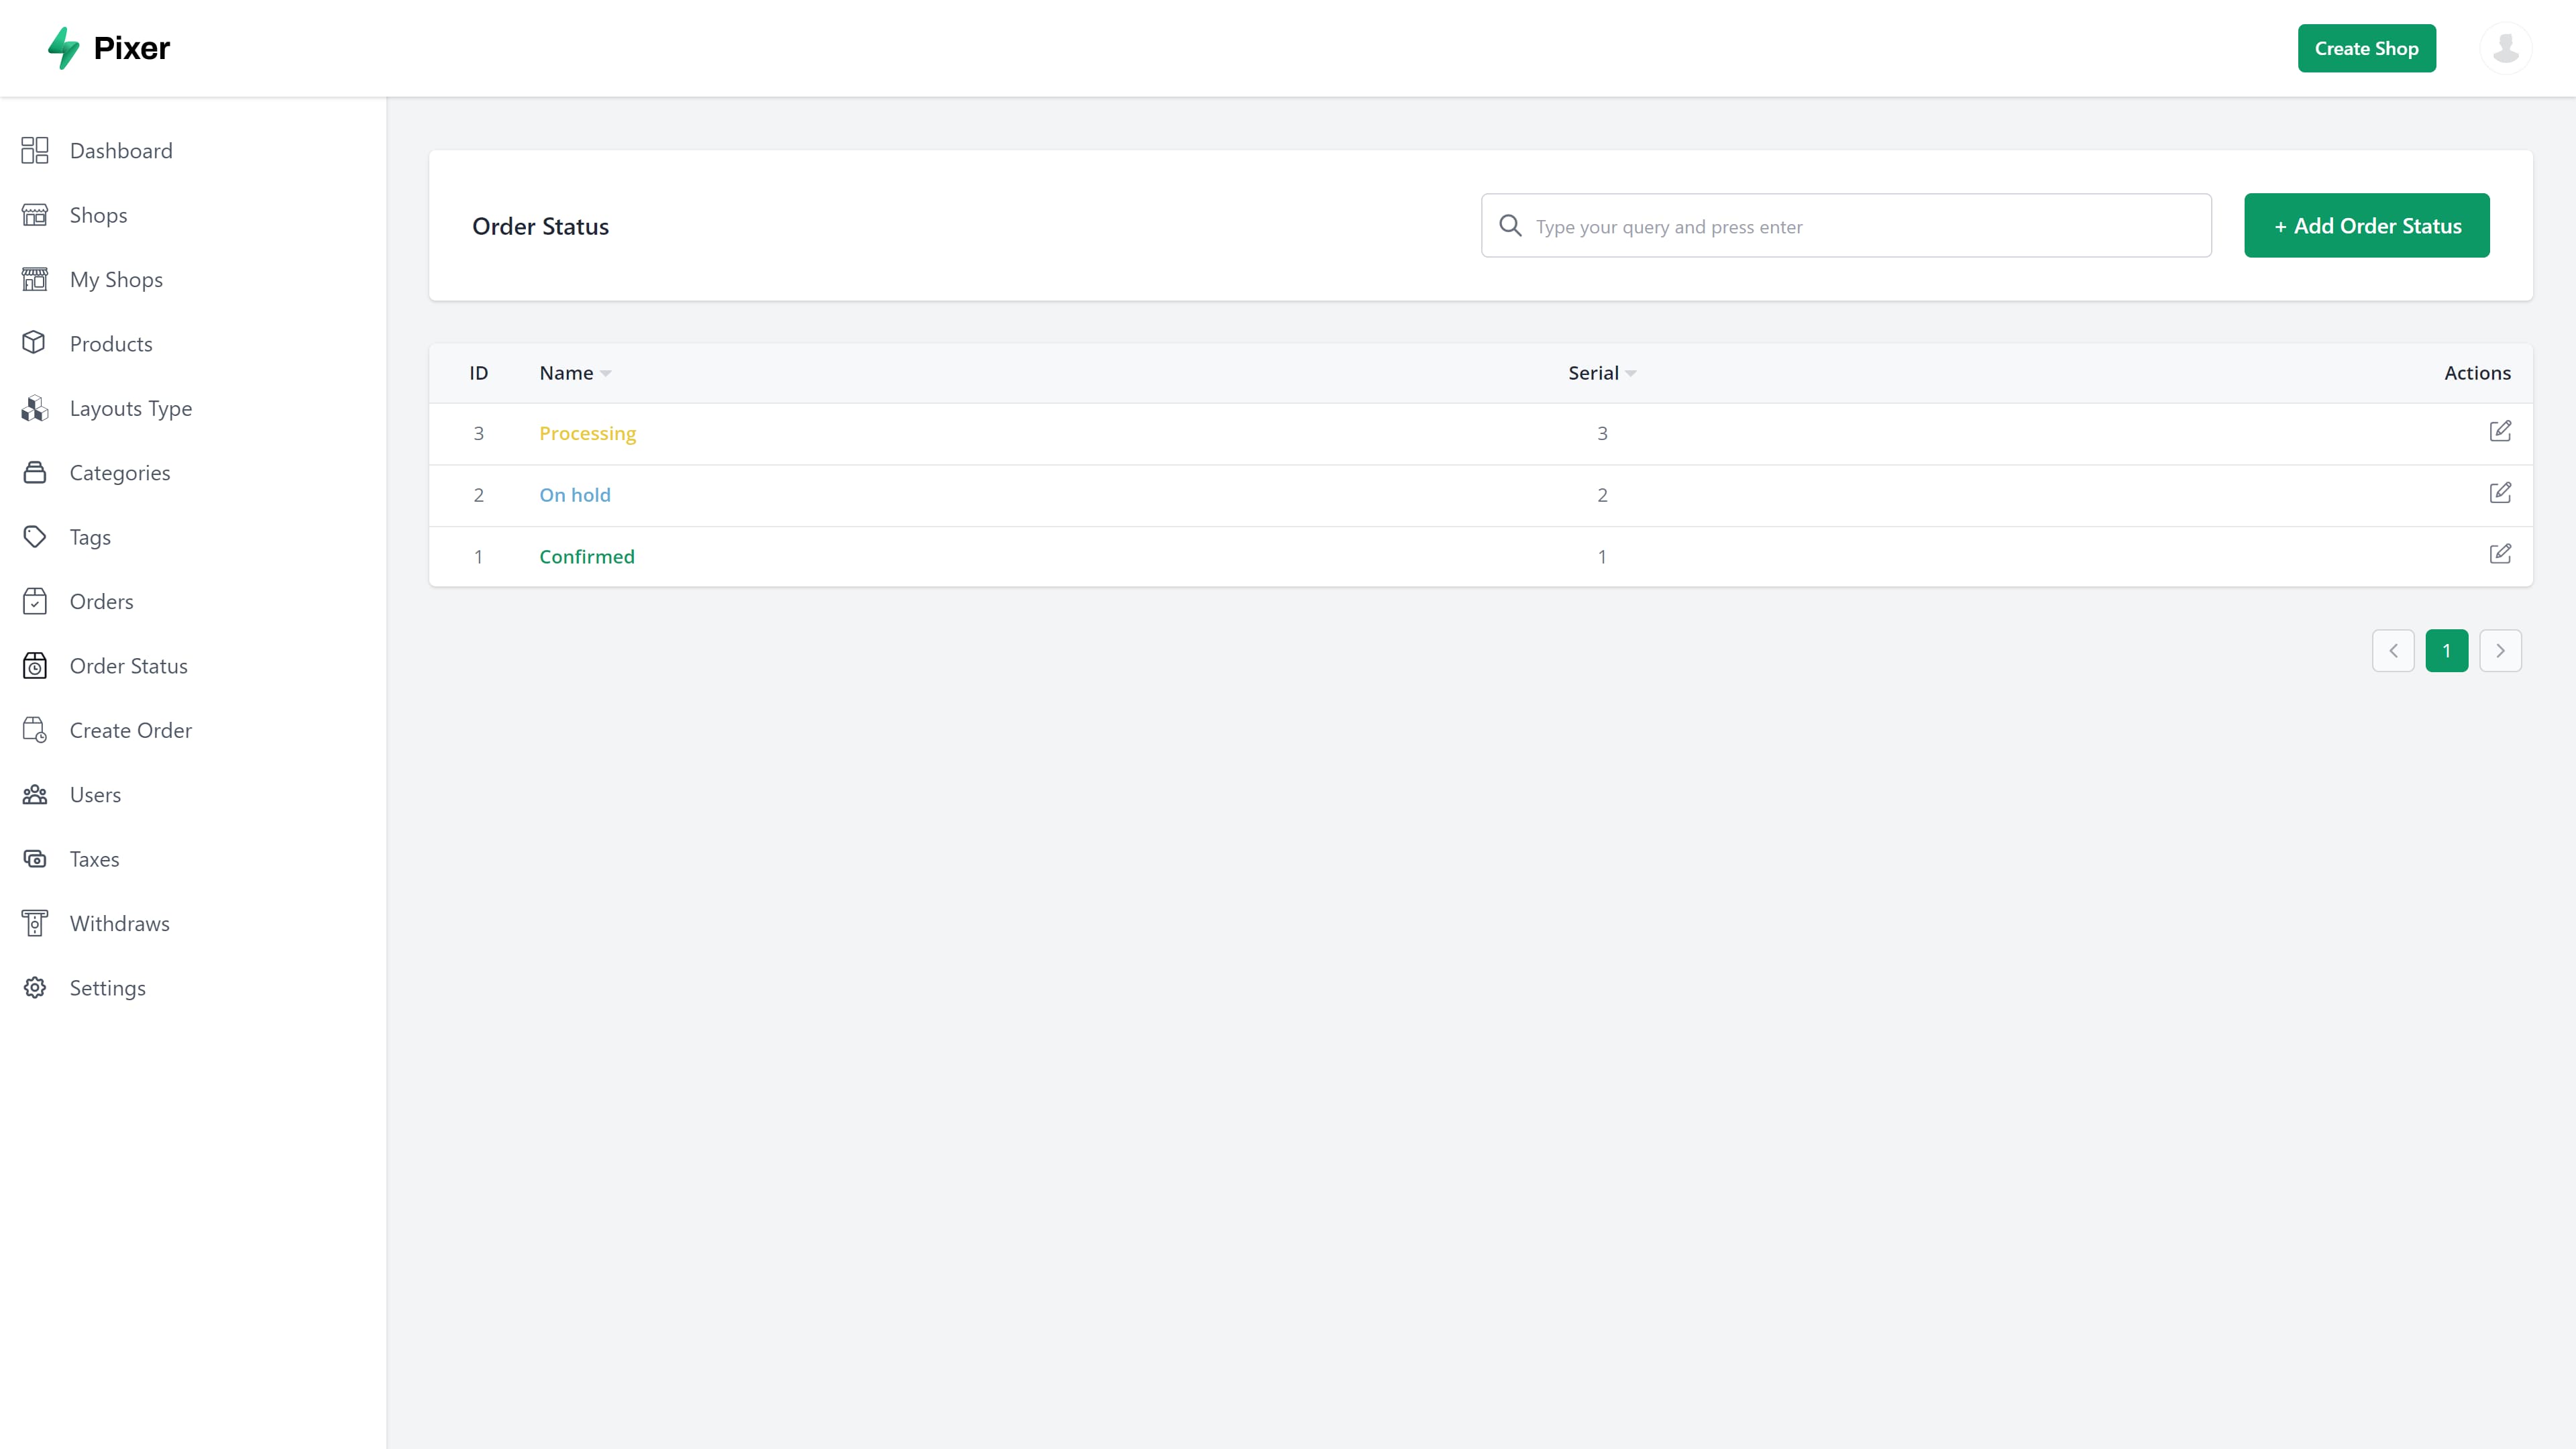
Task: Click the Tags label icon
Action: pyautogui.click(x=34, y=537)
